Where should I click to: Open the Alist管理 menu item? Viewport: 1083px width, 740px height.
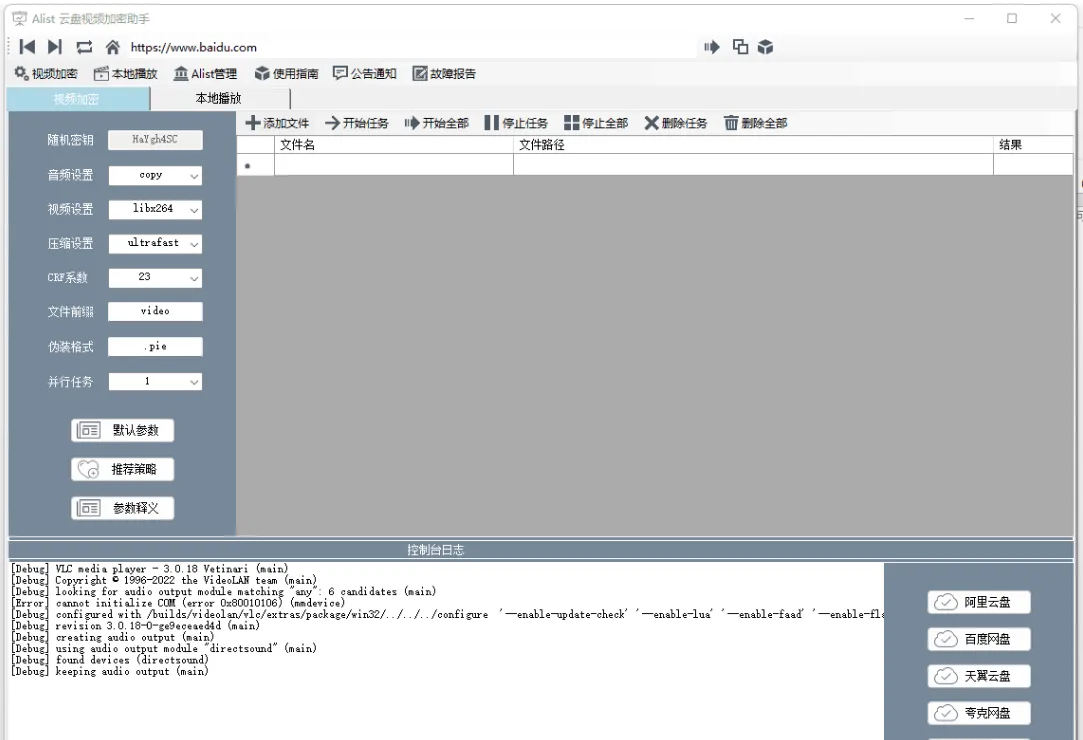click(x=205, y=73)
